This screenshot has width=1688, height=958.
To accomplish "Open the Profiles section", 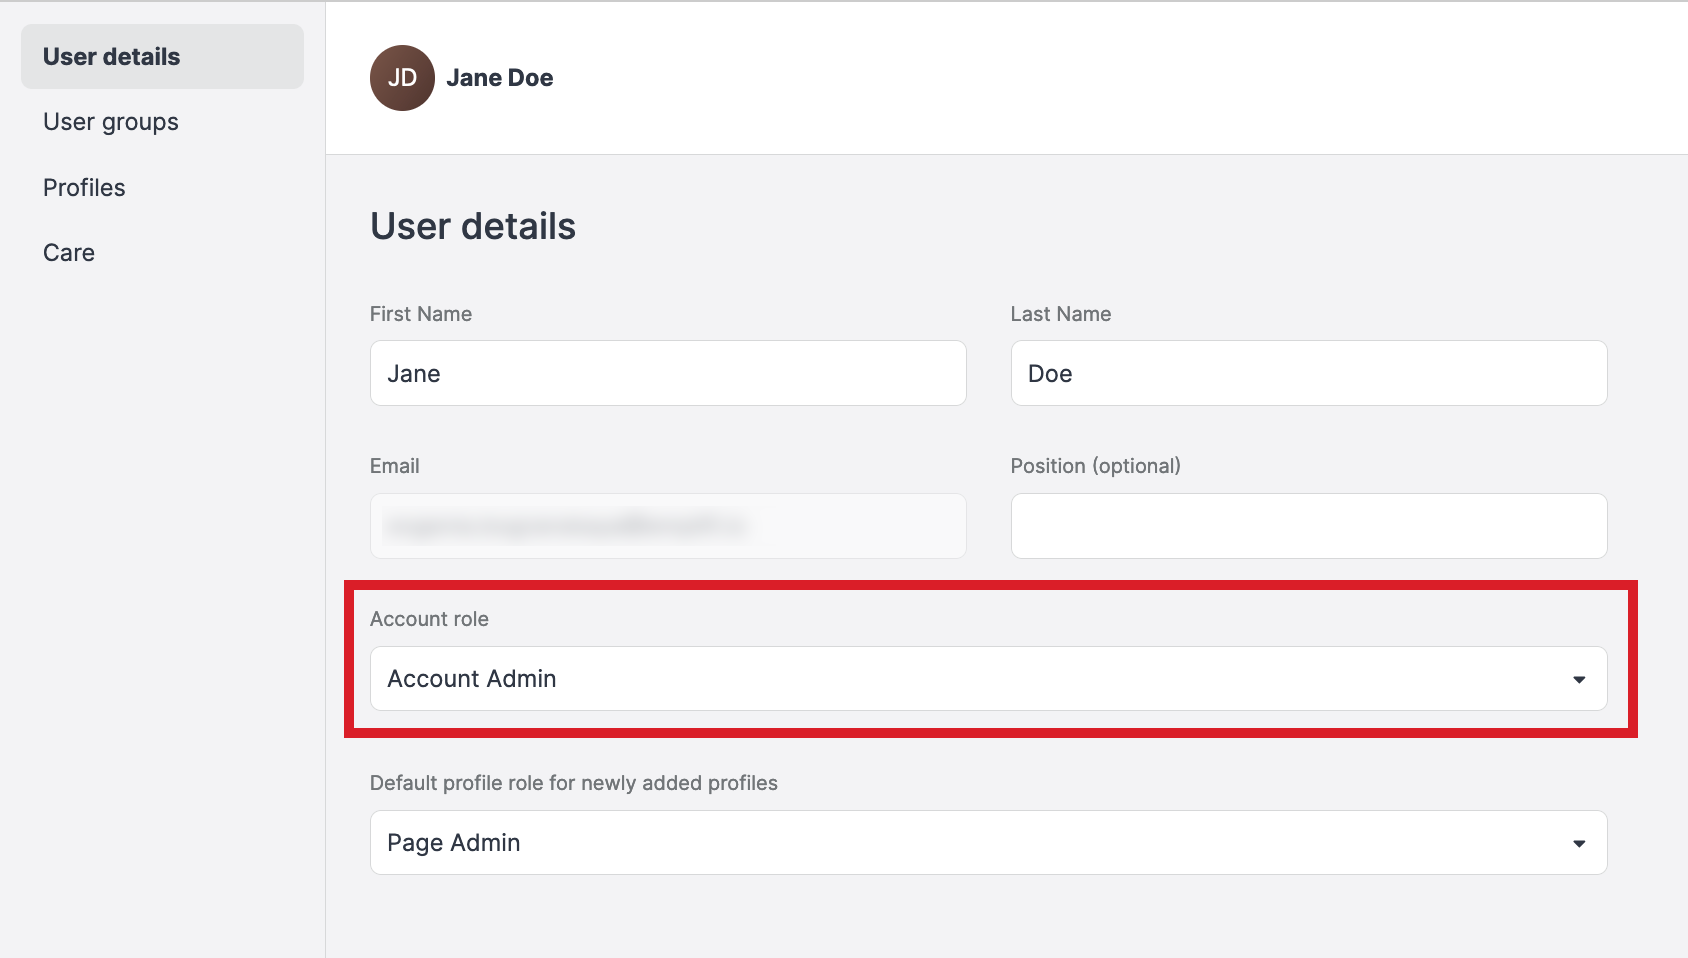I will 84,187.
